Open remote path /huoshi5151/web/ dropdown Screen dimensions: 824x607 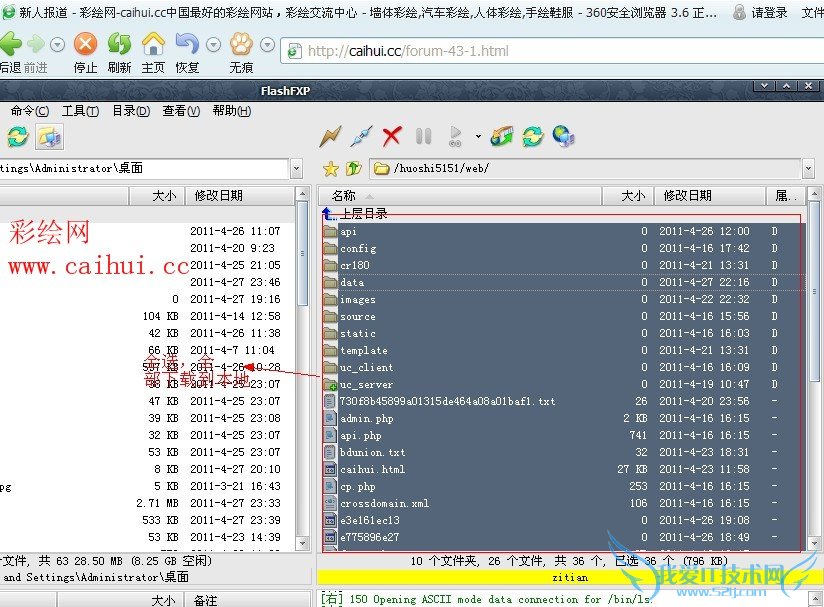tap(808, 169)
